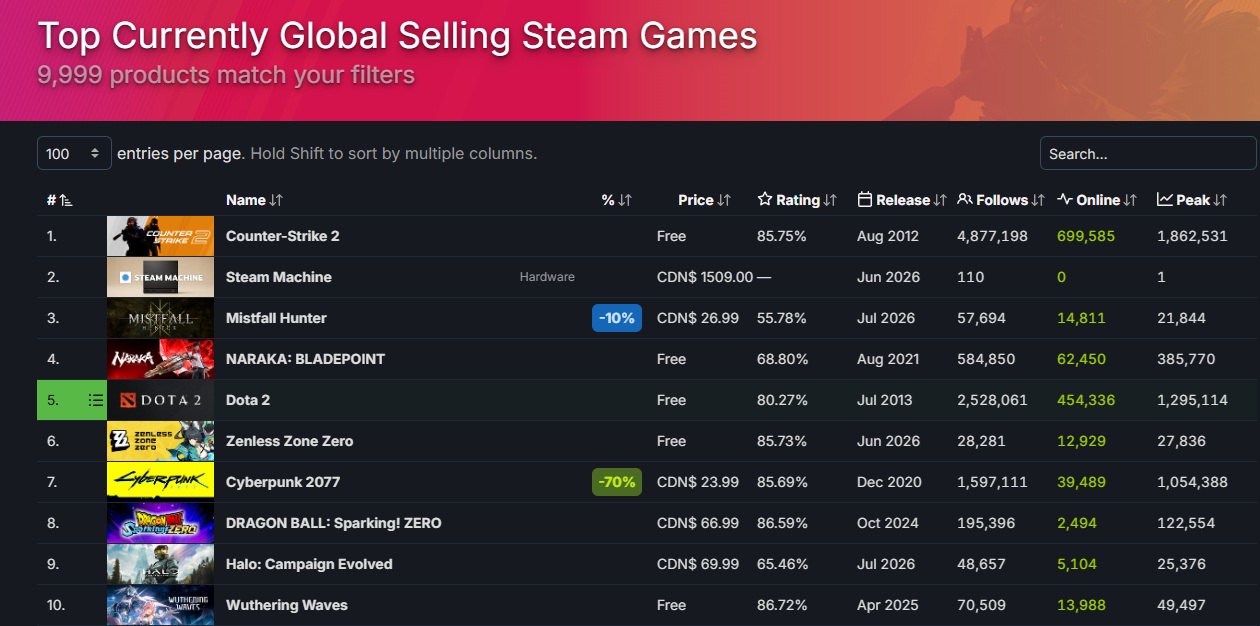Click Dragon Ball Sparking Zero thumbnail
This screenshot has width=1260, height=626.
(x=160, y=523)
